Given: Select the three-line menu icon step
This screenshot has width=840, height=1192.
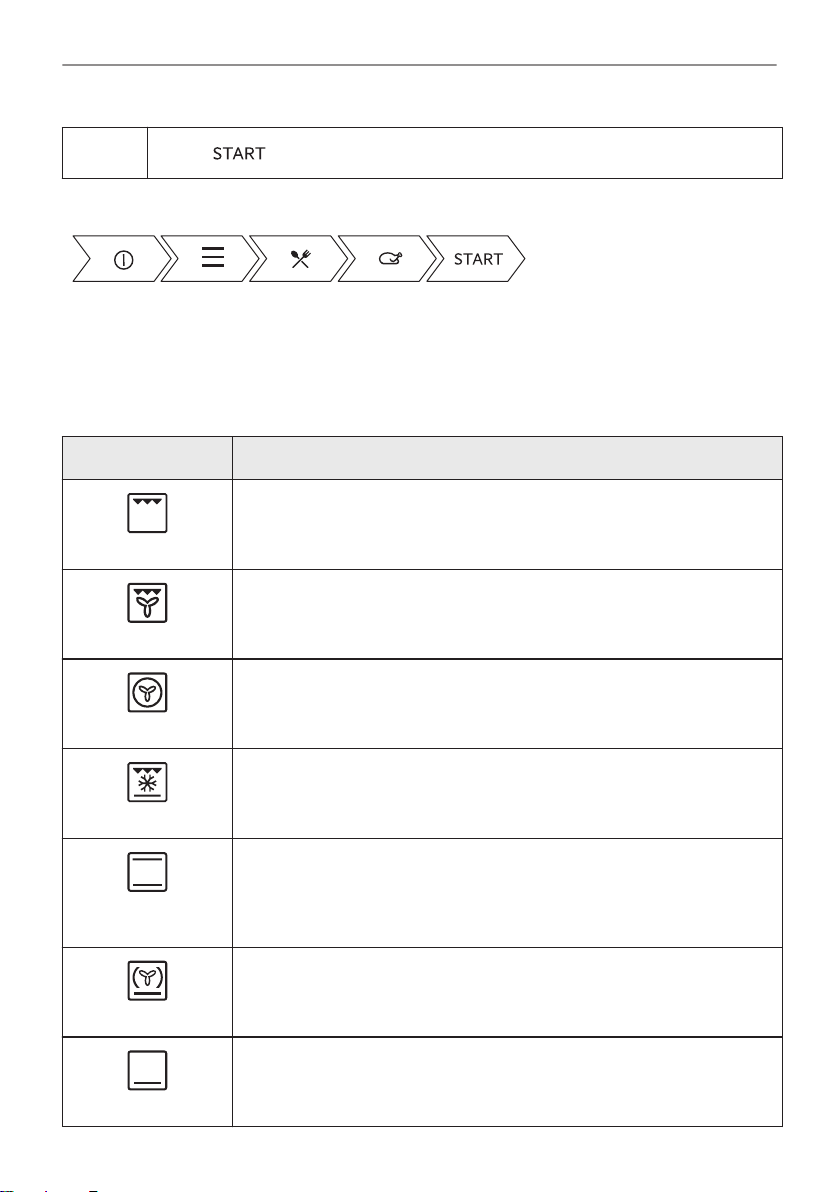Looking at the screenshot, I should click(213, 257).
